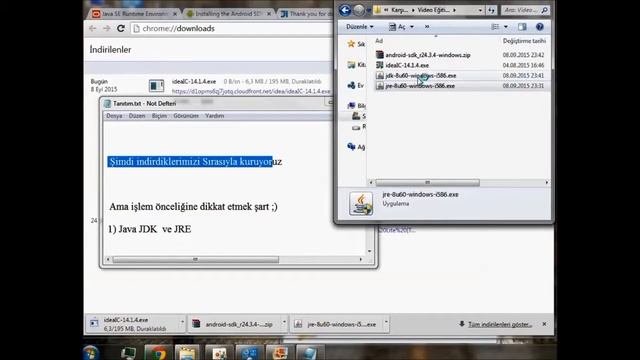Screen dimensions: 640x360
Task: Select the jre-8u60-windows-i586.exe file in Explorer
Action: click(x=420, y=86)
